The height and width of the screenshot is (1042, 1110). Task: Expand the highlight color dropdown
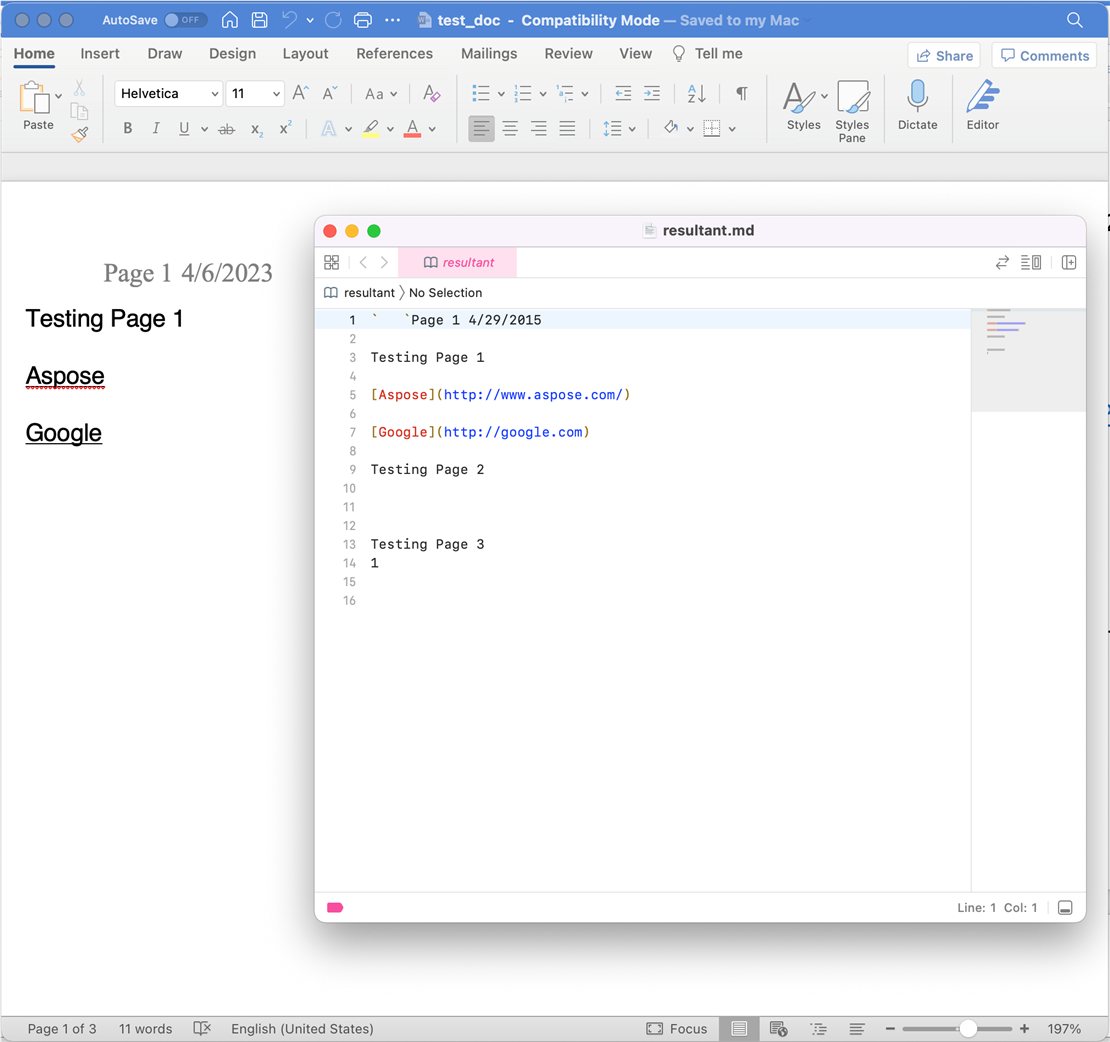pyautogui.click(x=389, y=128)
